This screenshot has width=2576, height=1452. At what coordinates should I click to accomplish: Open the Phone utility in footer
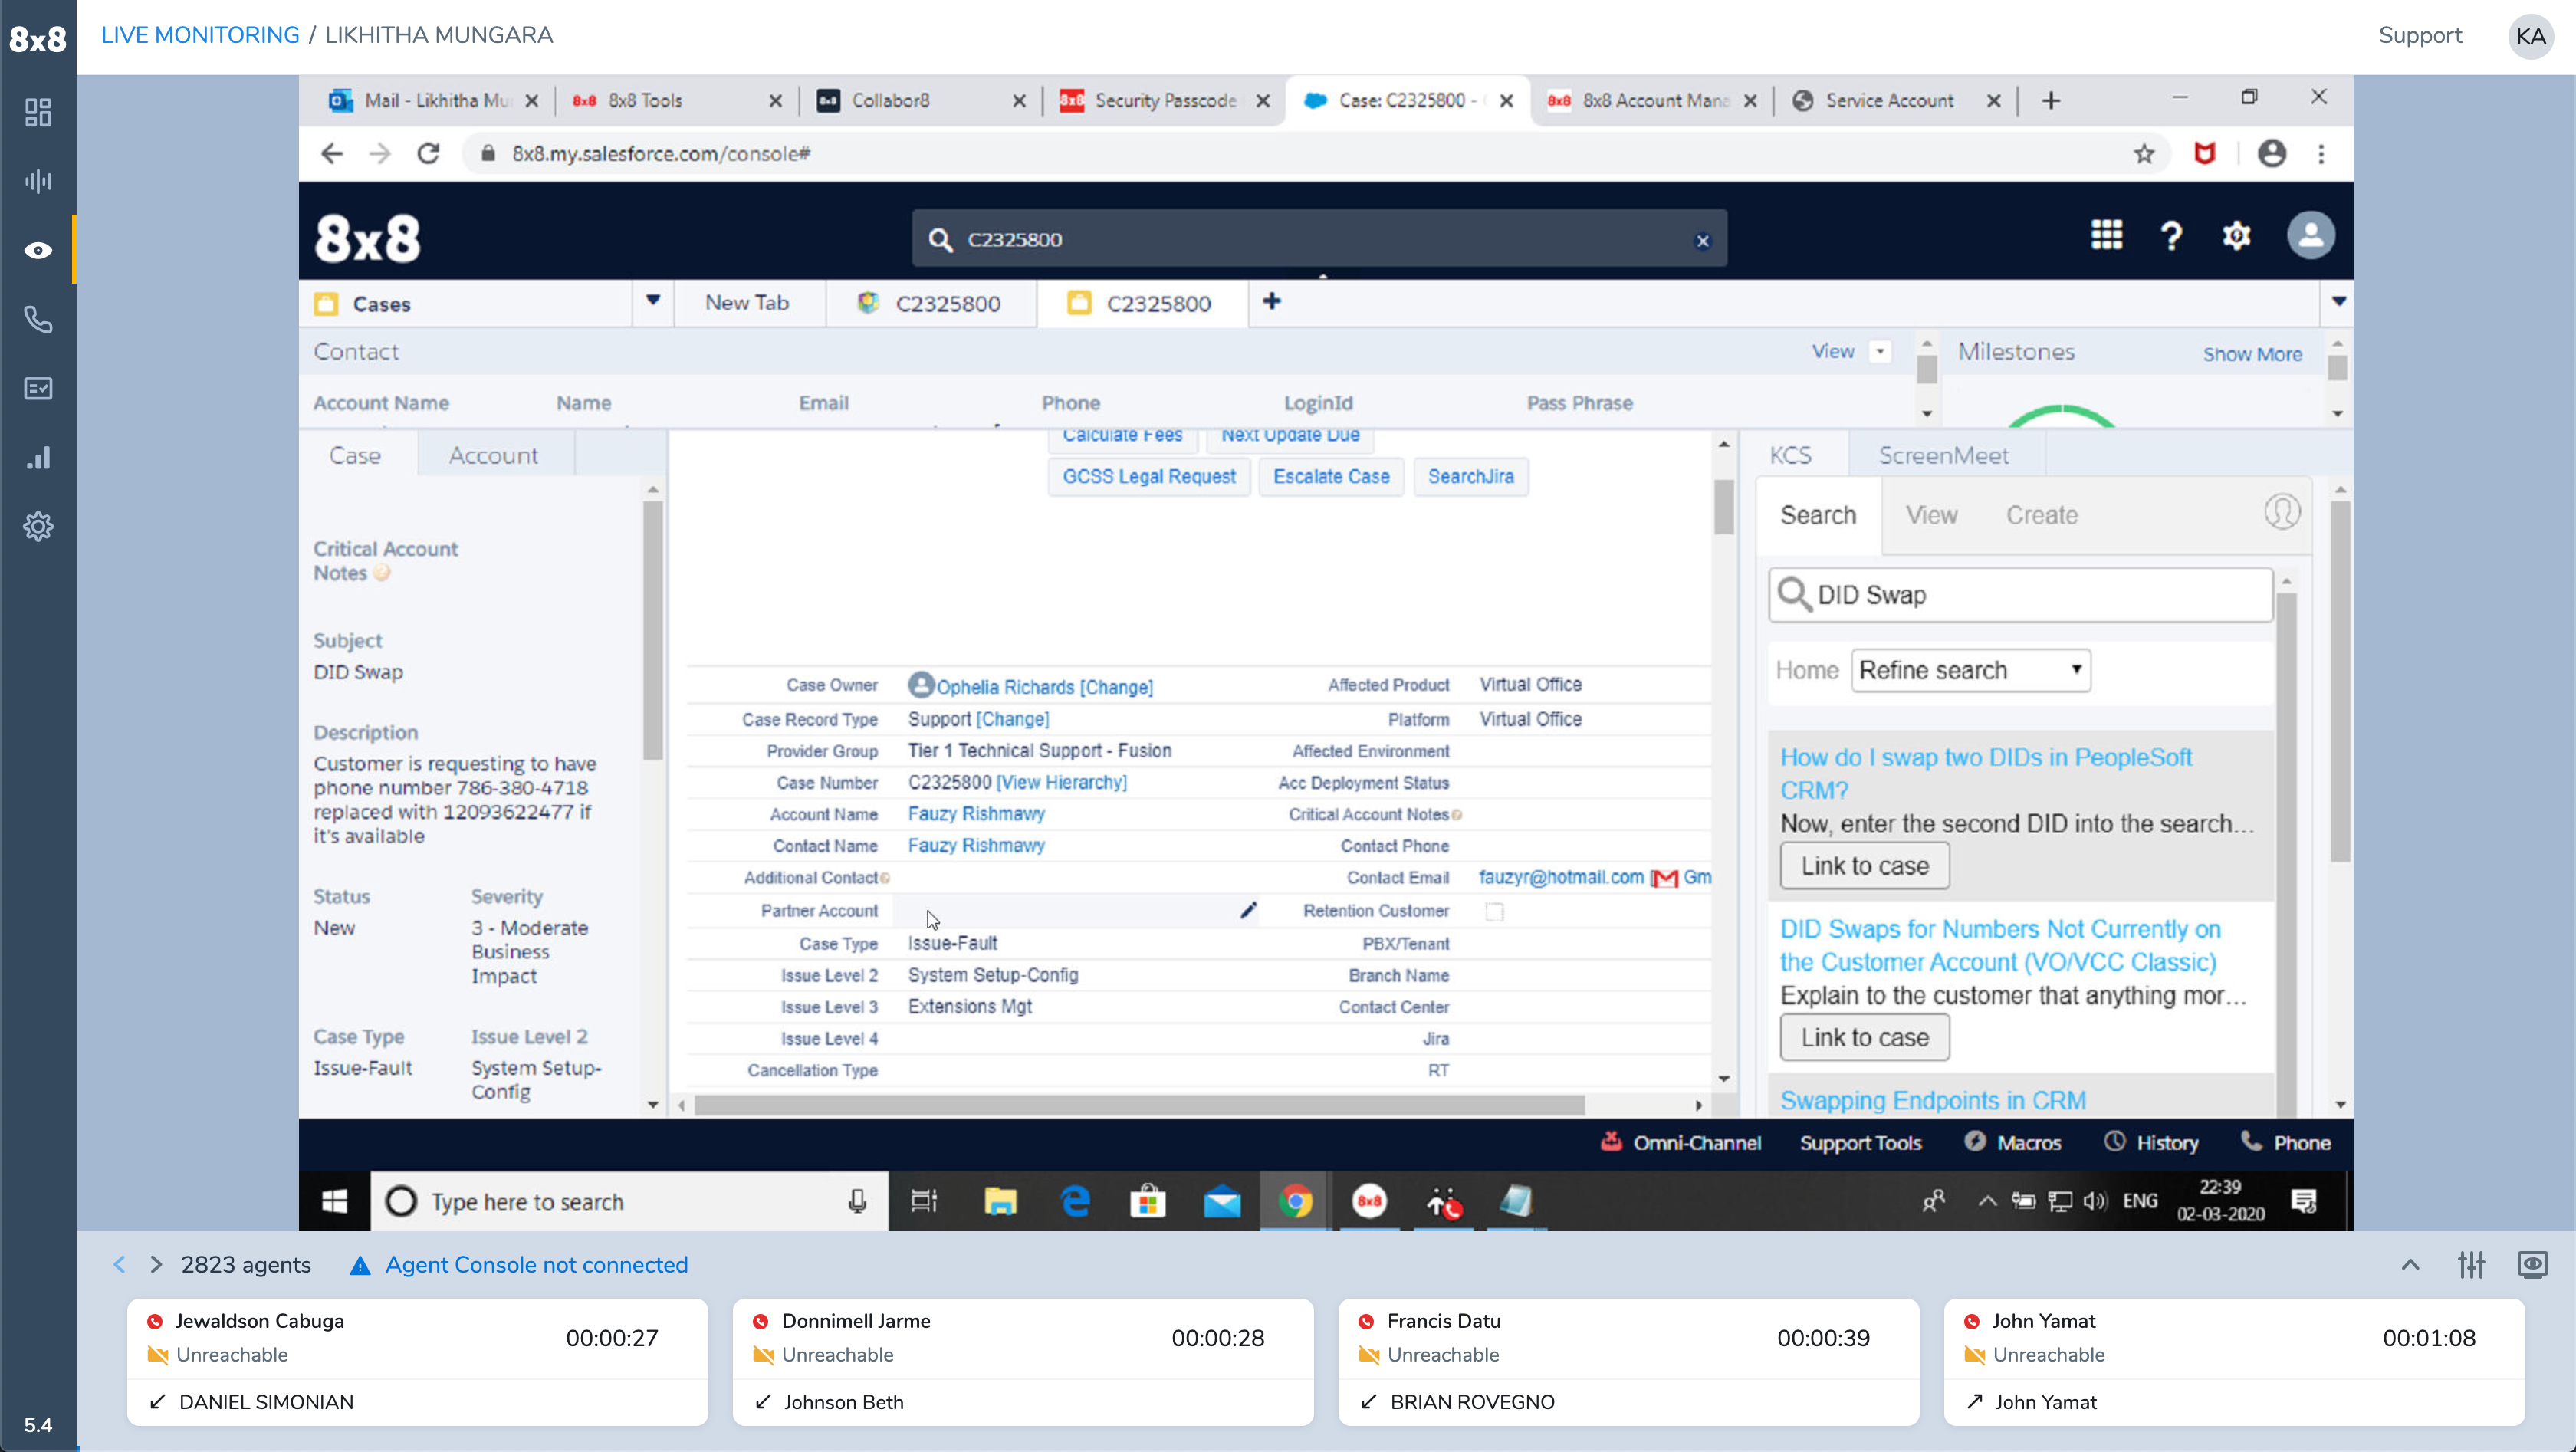click(x=2287, y=1143)
